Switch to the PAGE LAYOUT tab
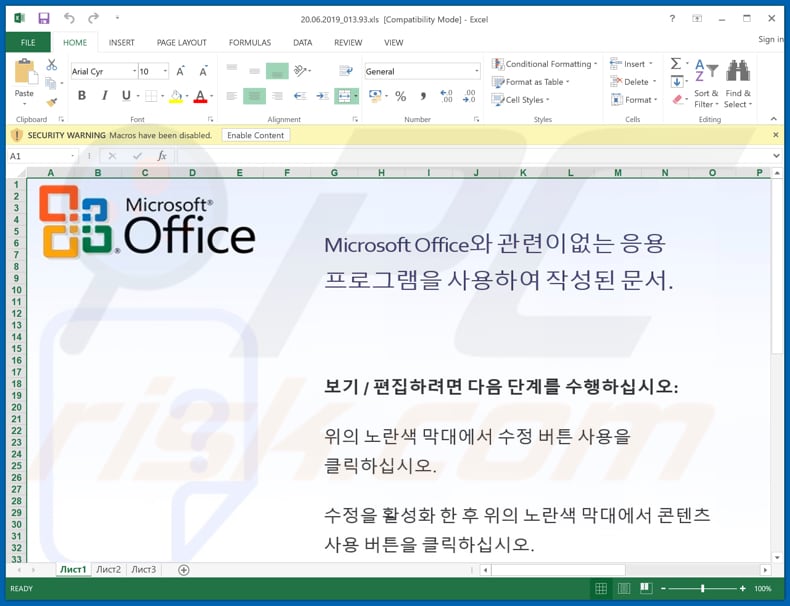Viewport: 790px width, 606px height. click(181, 42)
